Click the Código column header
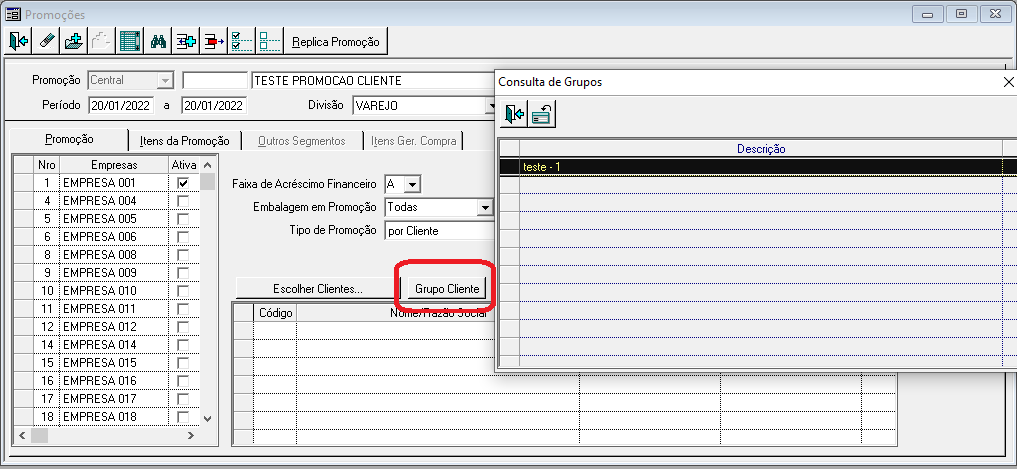This screenshot has width=1017, height=469. (x=276, y=313)
